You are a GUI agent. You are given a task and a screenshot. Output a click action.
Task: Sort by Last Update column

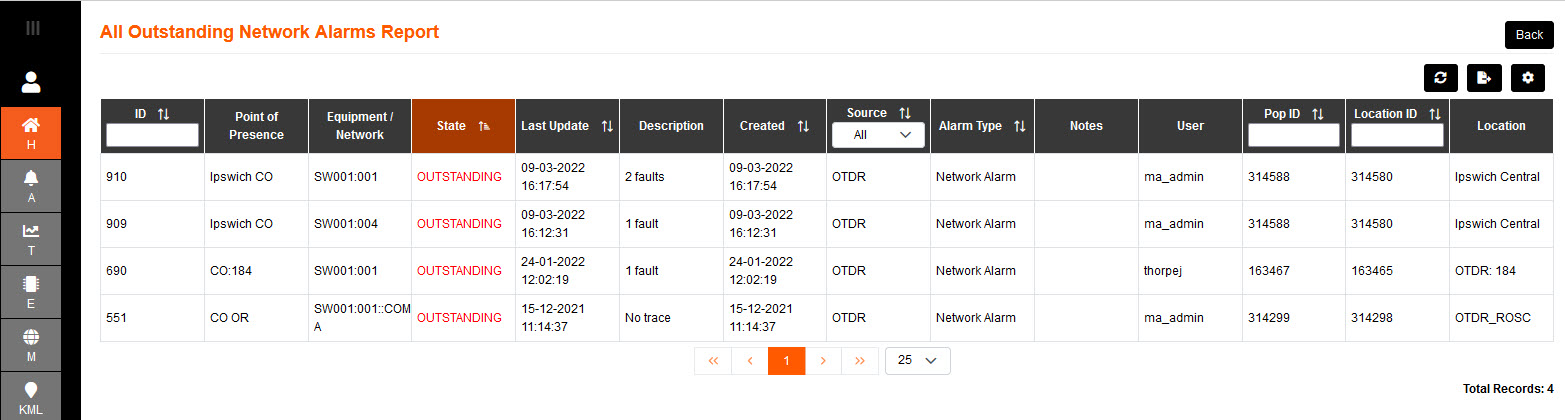tap(606, 126)
